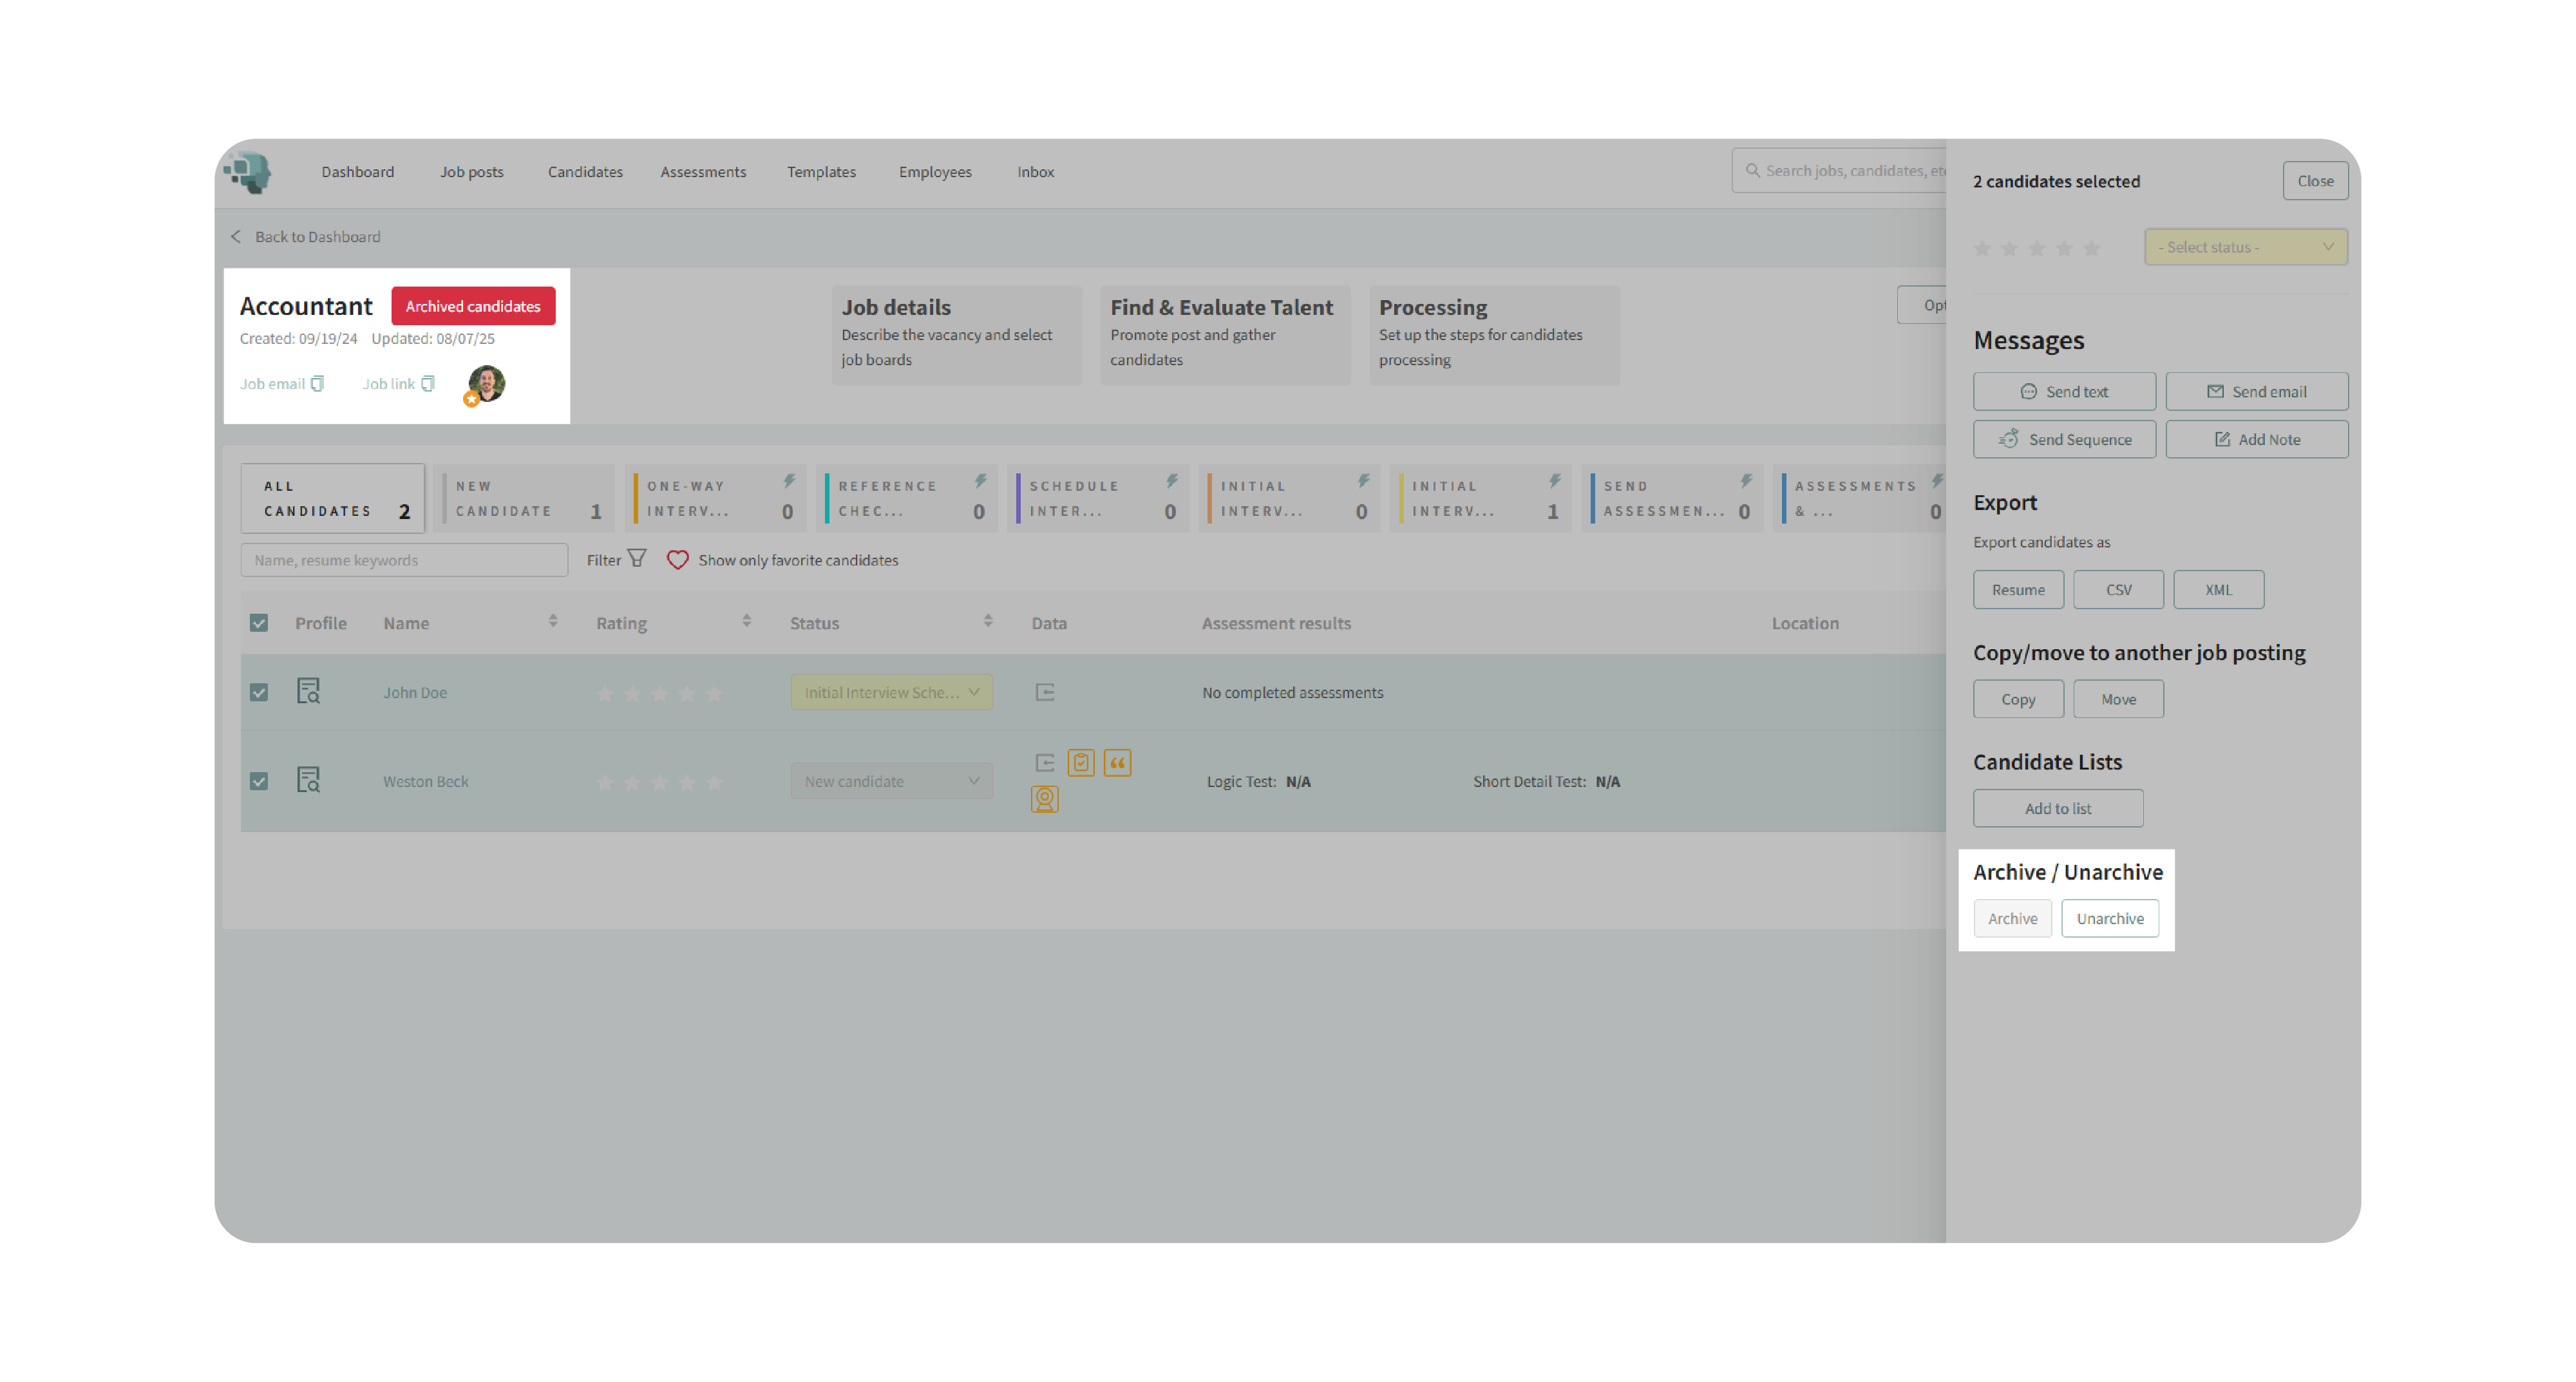Open the Select status dropdown
This screenshot has width=2576, height=1382.
coord(2245,247)
